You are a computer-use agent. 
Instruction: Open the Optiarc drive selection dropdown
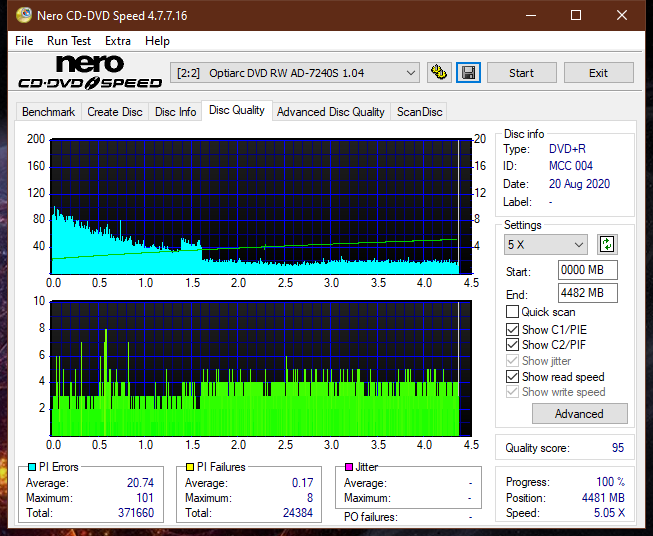coord(295,73)
